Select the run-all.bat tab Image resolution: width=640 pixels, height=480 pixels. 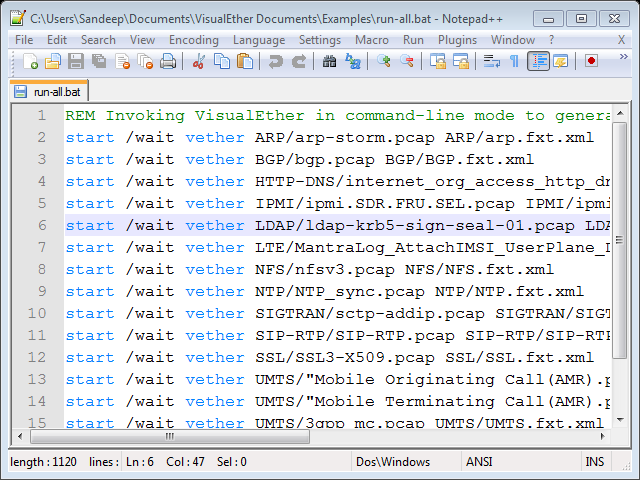49,91
